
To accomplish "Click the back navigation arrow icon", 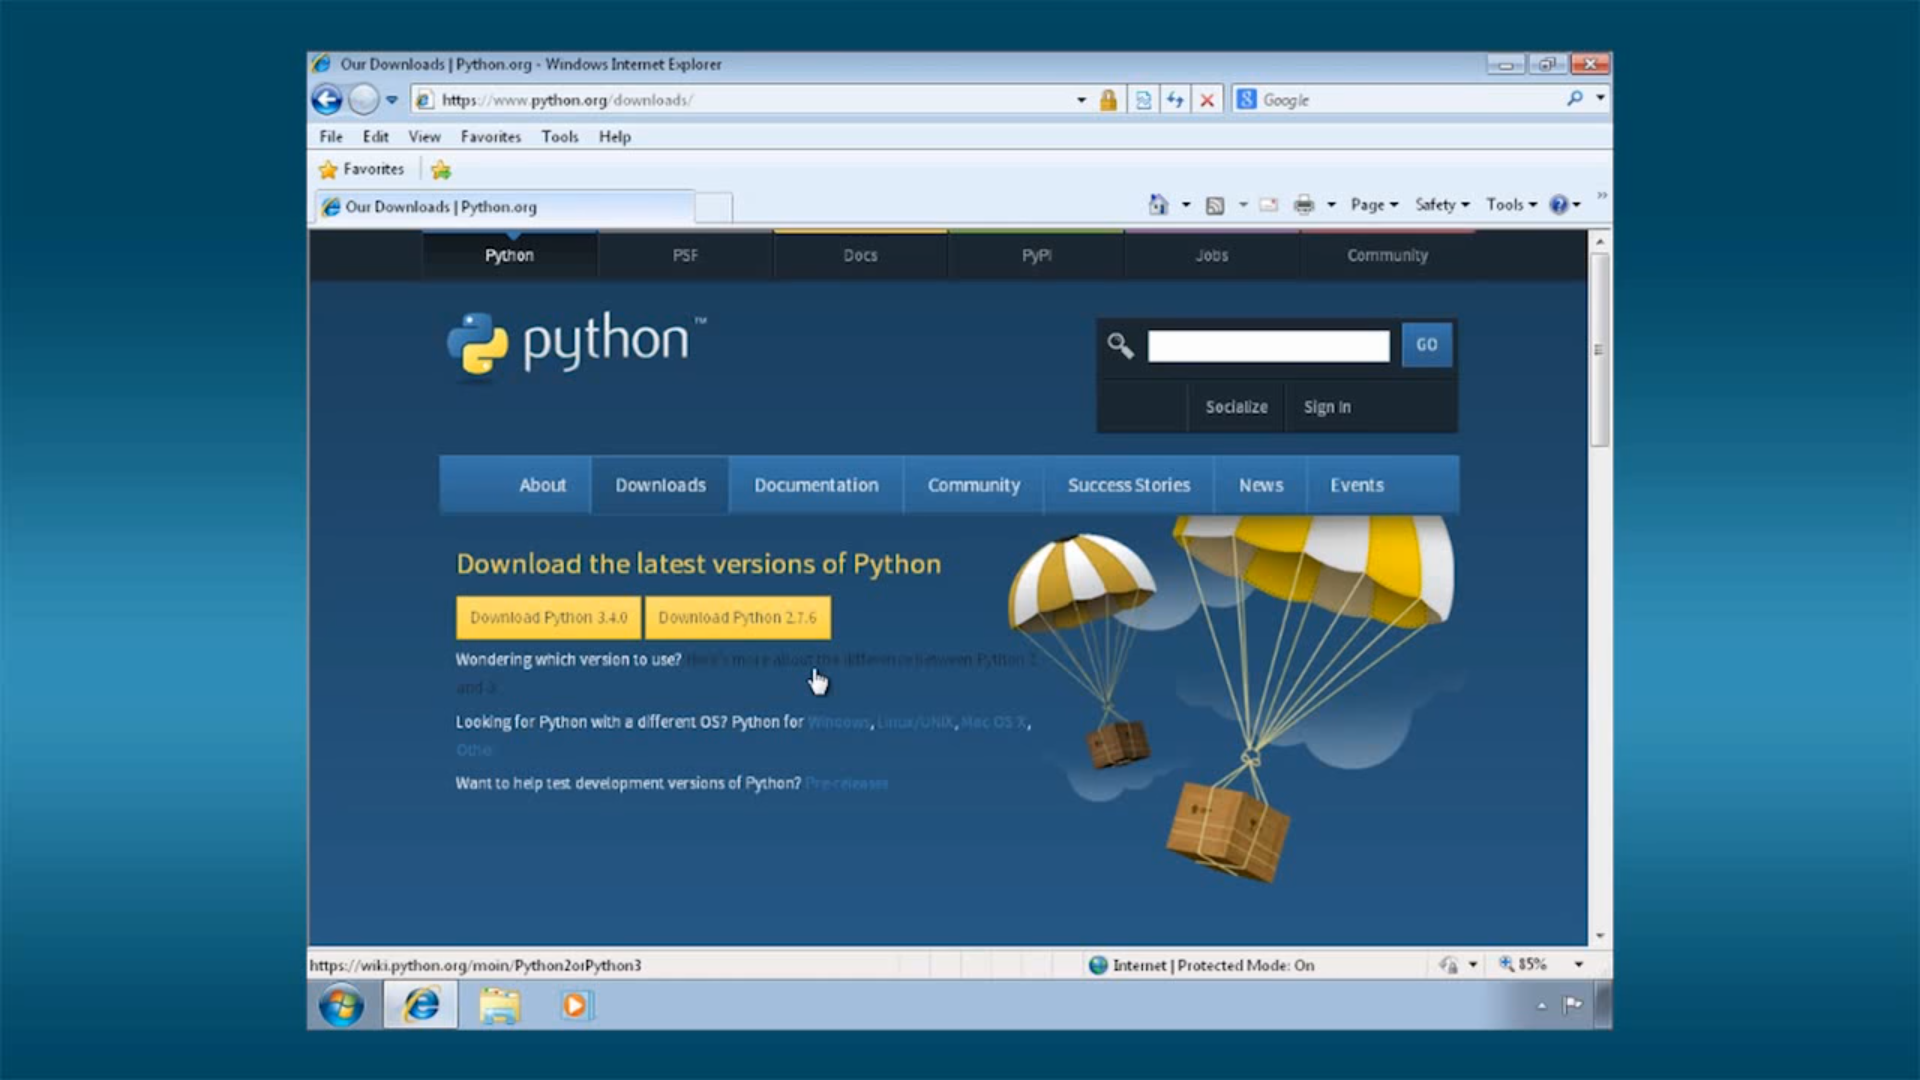I will 328,99.
